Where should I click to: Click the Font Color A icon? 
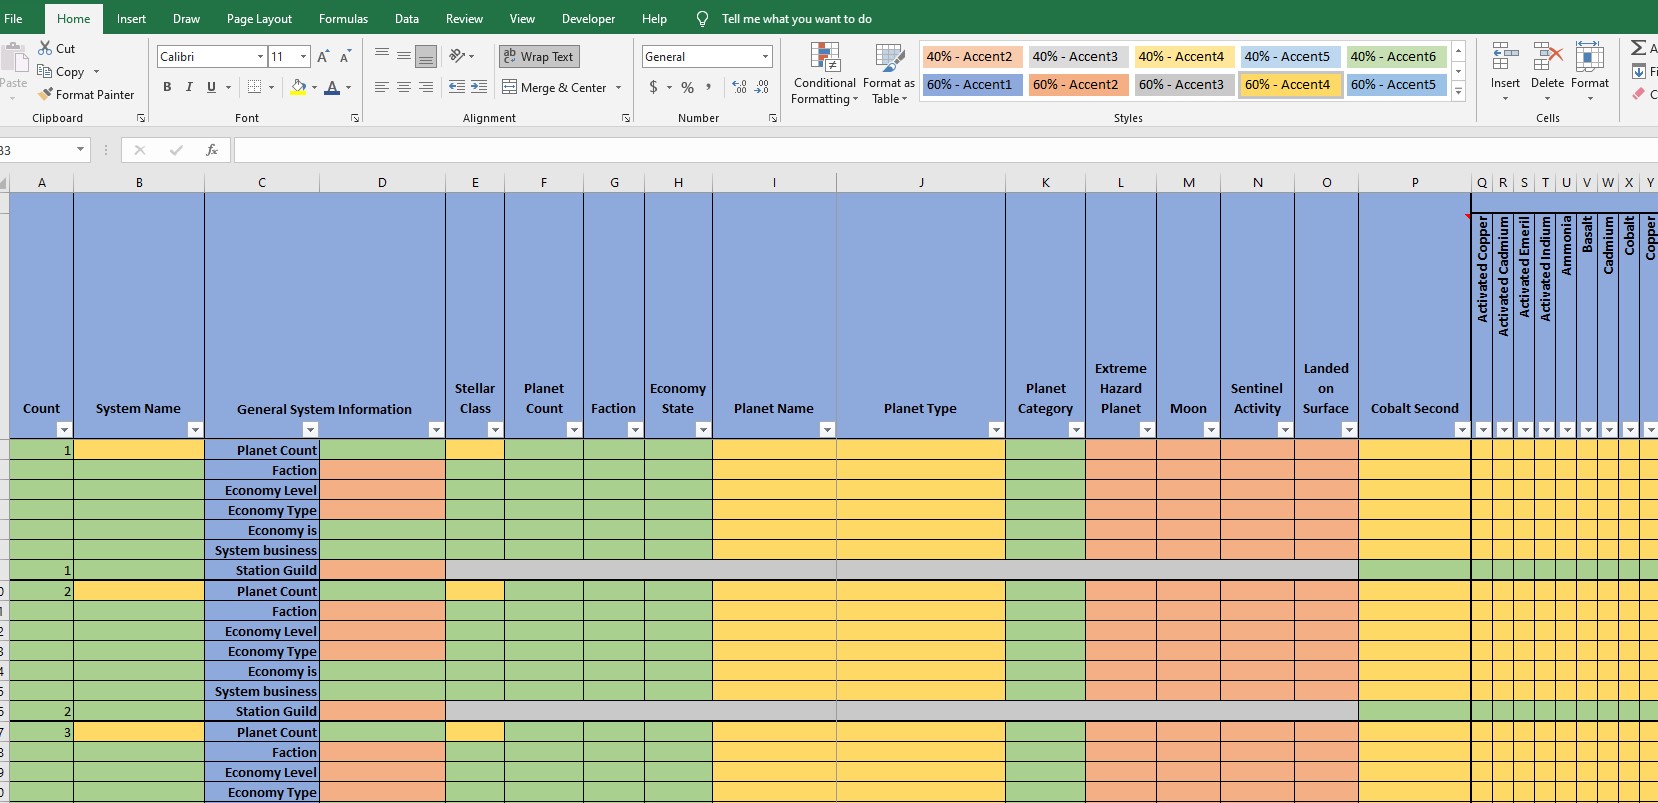(x=332, y=87)
